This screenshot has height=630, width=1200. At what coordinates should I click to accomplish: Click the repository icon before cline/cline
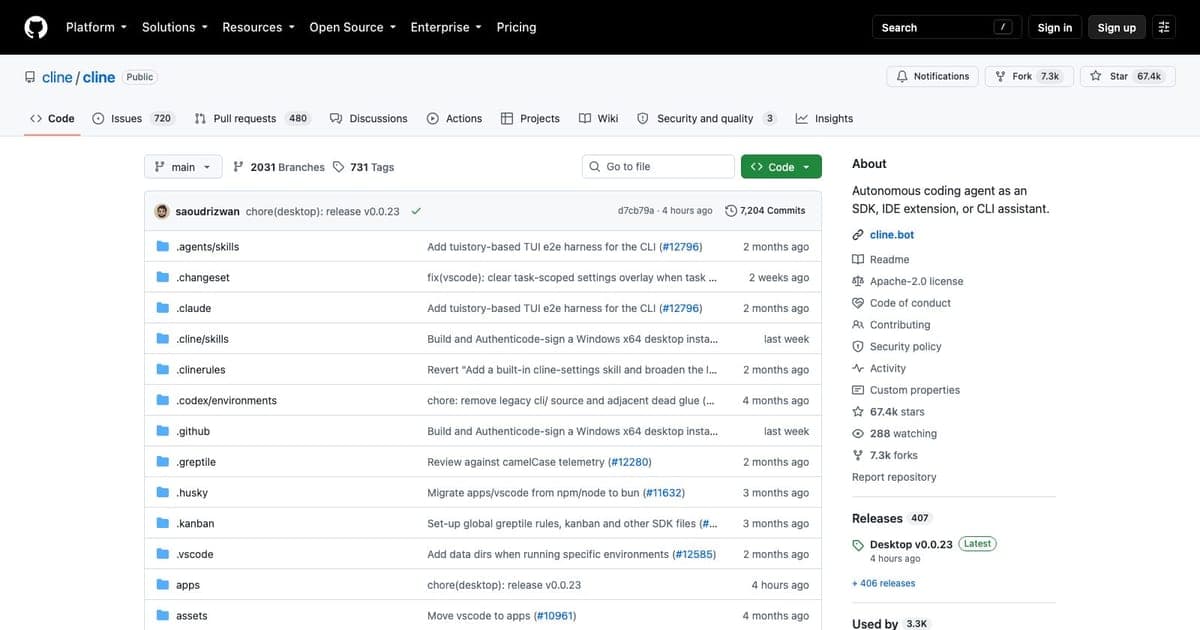click(30, 77)
